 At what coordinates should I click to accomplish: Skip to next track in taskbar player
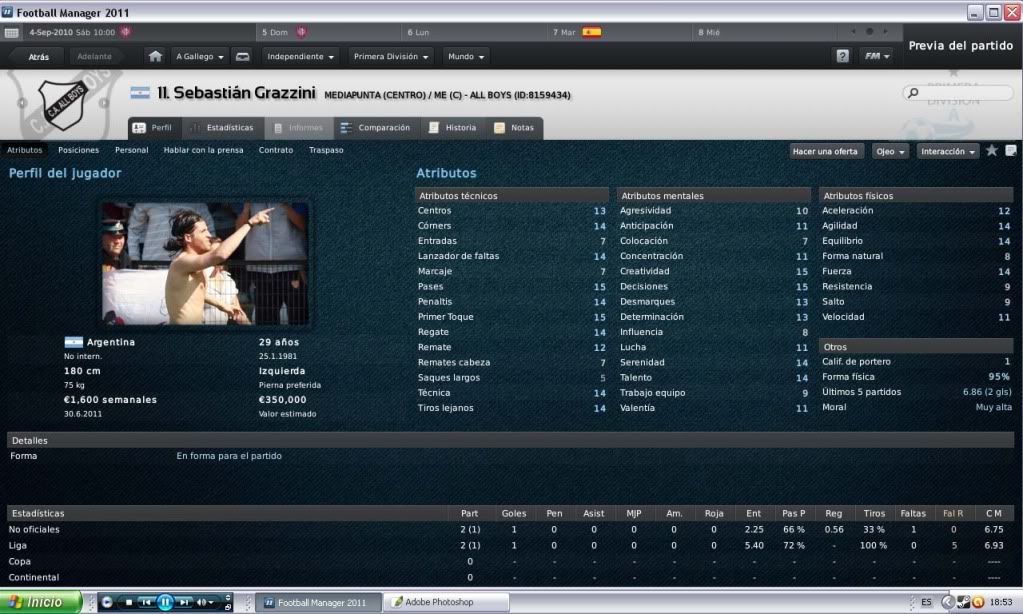185,602
